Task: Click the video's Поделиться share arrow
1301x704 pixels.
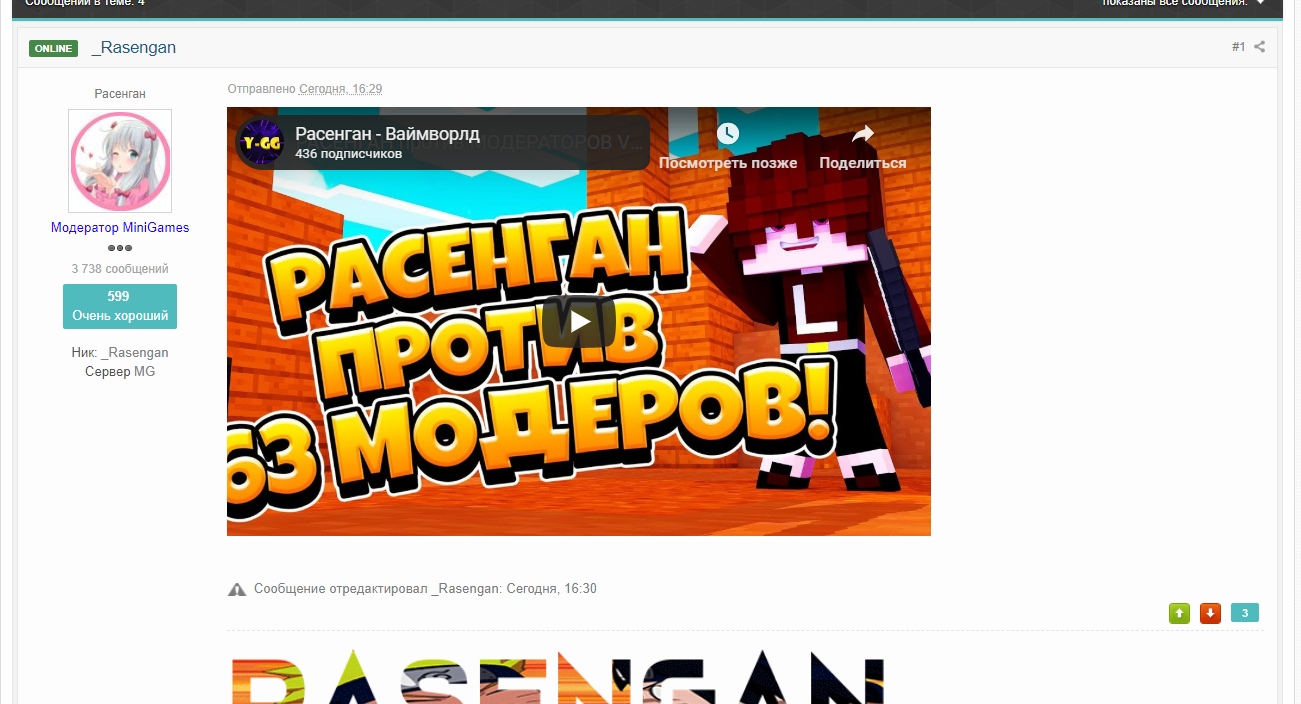Action: (862, 134)
